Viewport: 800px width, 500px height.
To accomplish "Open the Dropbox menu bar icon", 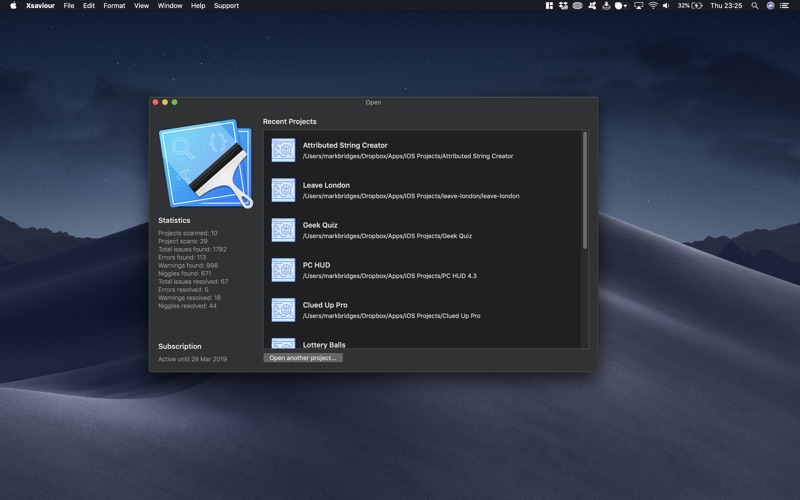I will click(563, 6).
